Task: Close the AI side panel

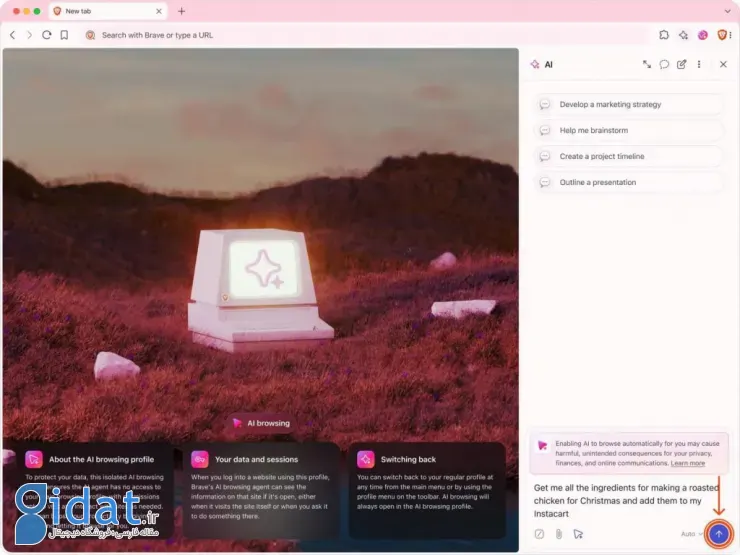Action: click(723, 64)
